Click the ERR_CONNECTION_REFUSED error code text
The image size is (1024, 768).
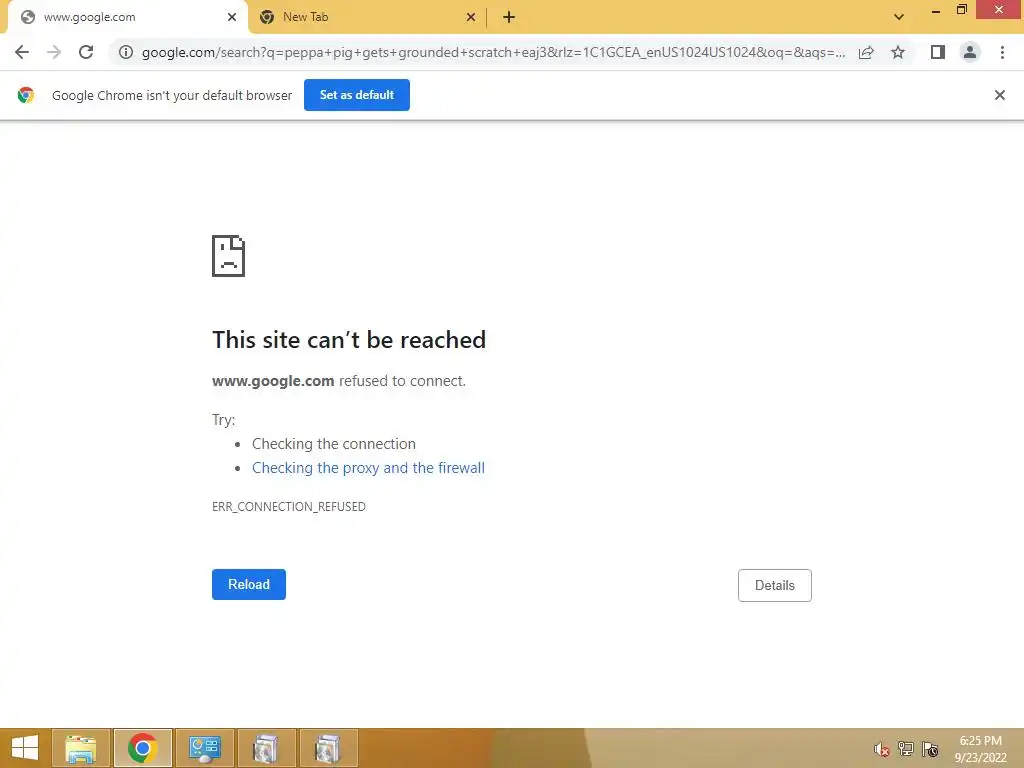[x=289, y=507]
